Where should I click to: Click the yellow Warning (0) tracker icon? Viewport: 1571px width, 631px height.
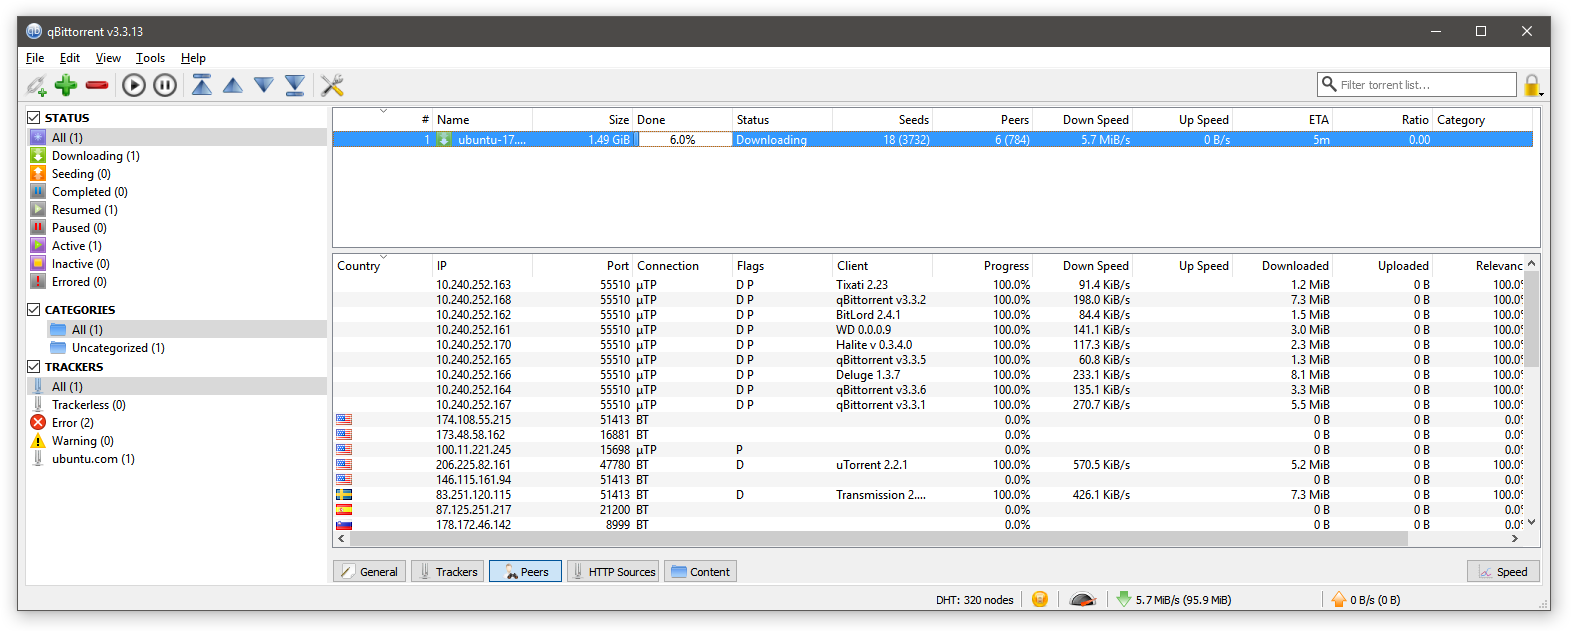pyautogui.click(x=38, y=440)
